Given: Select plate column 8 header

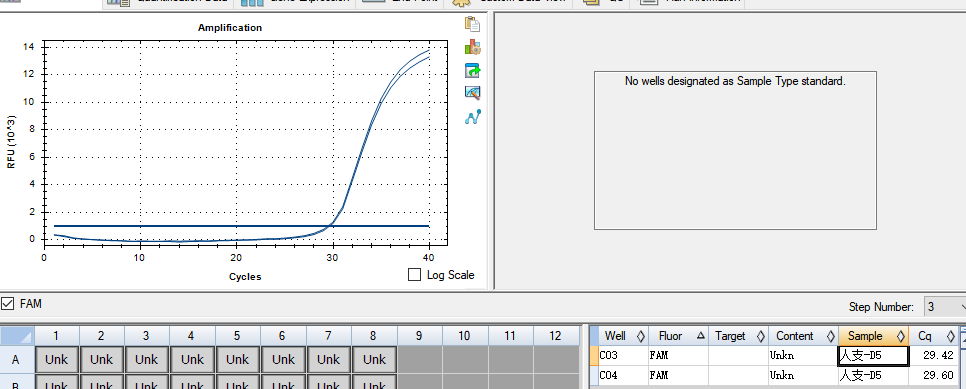Looking at the screenshot, I should tap(374, 335).
